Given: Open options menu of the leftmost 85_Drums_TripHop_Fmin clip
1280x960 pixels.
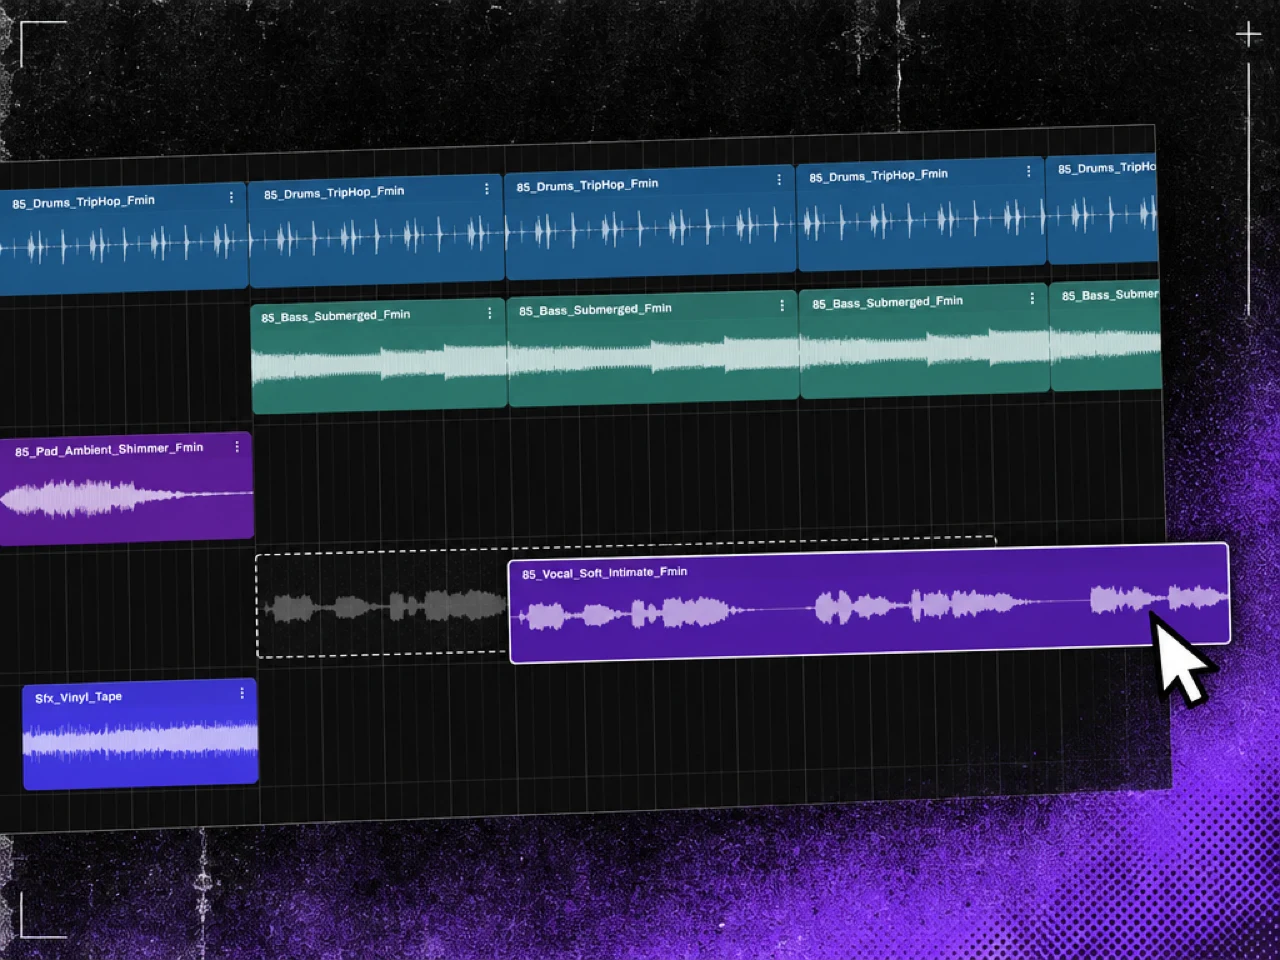Looking at the screenshot, I should [231, 198].
